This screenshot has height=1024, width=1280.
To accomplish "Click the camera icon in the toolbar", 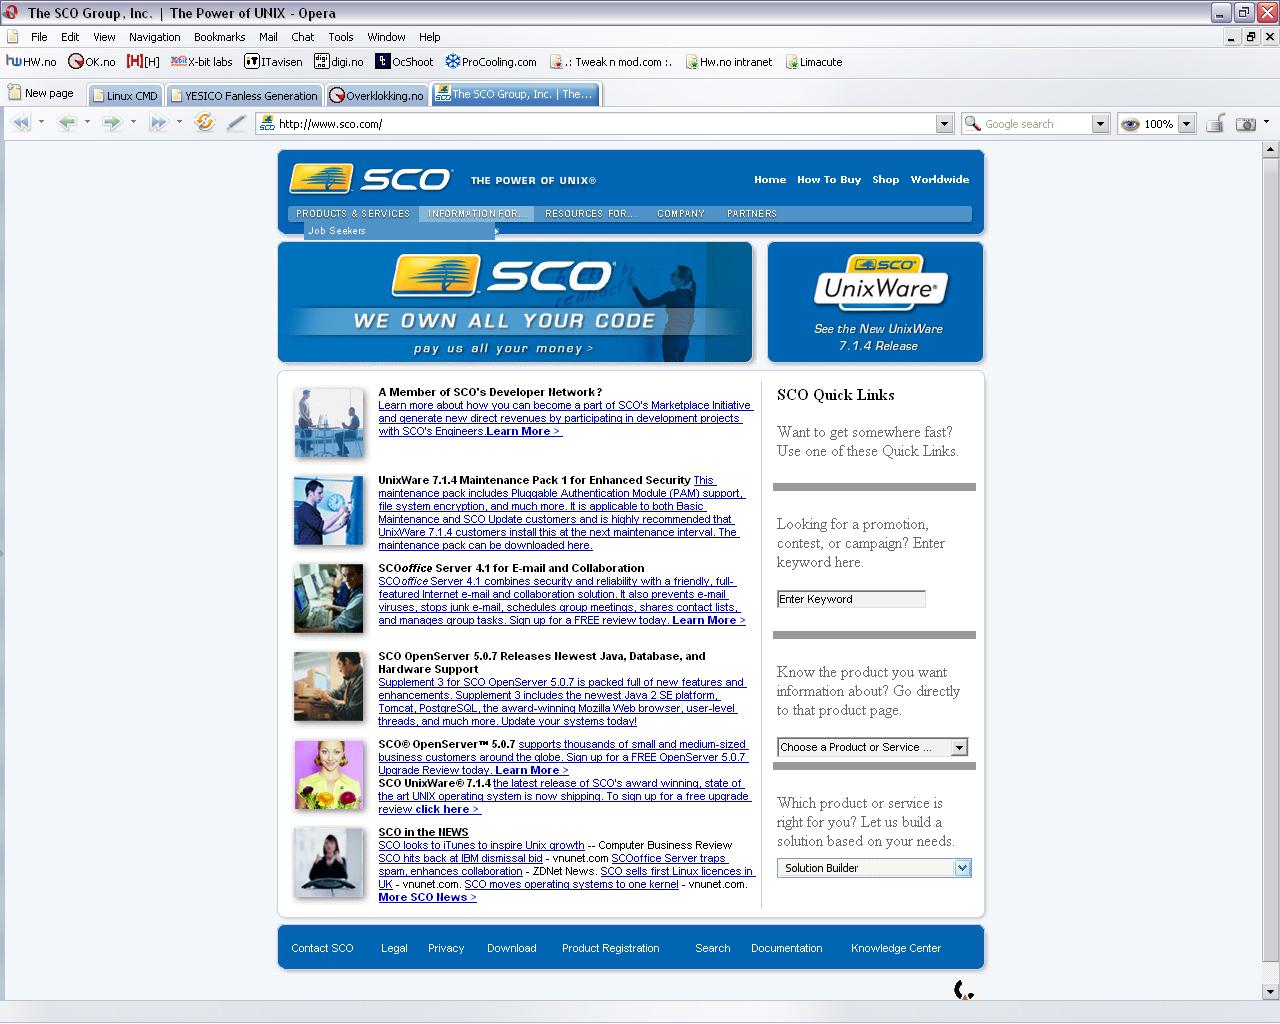I will 1246,124.
